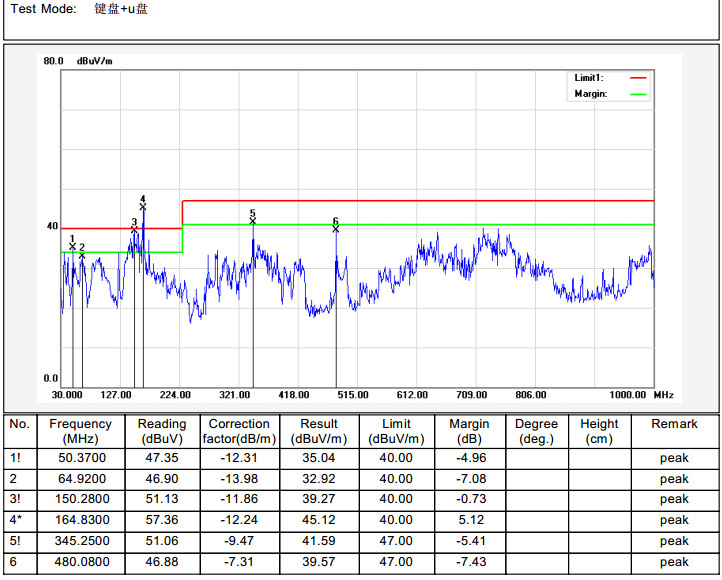Click reading value 57.36

tap(162, 520)
